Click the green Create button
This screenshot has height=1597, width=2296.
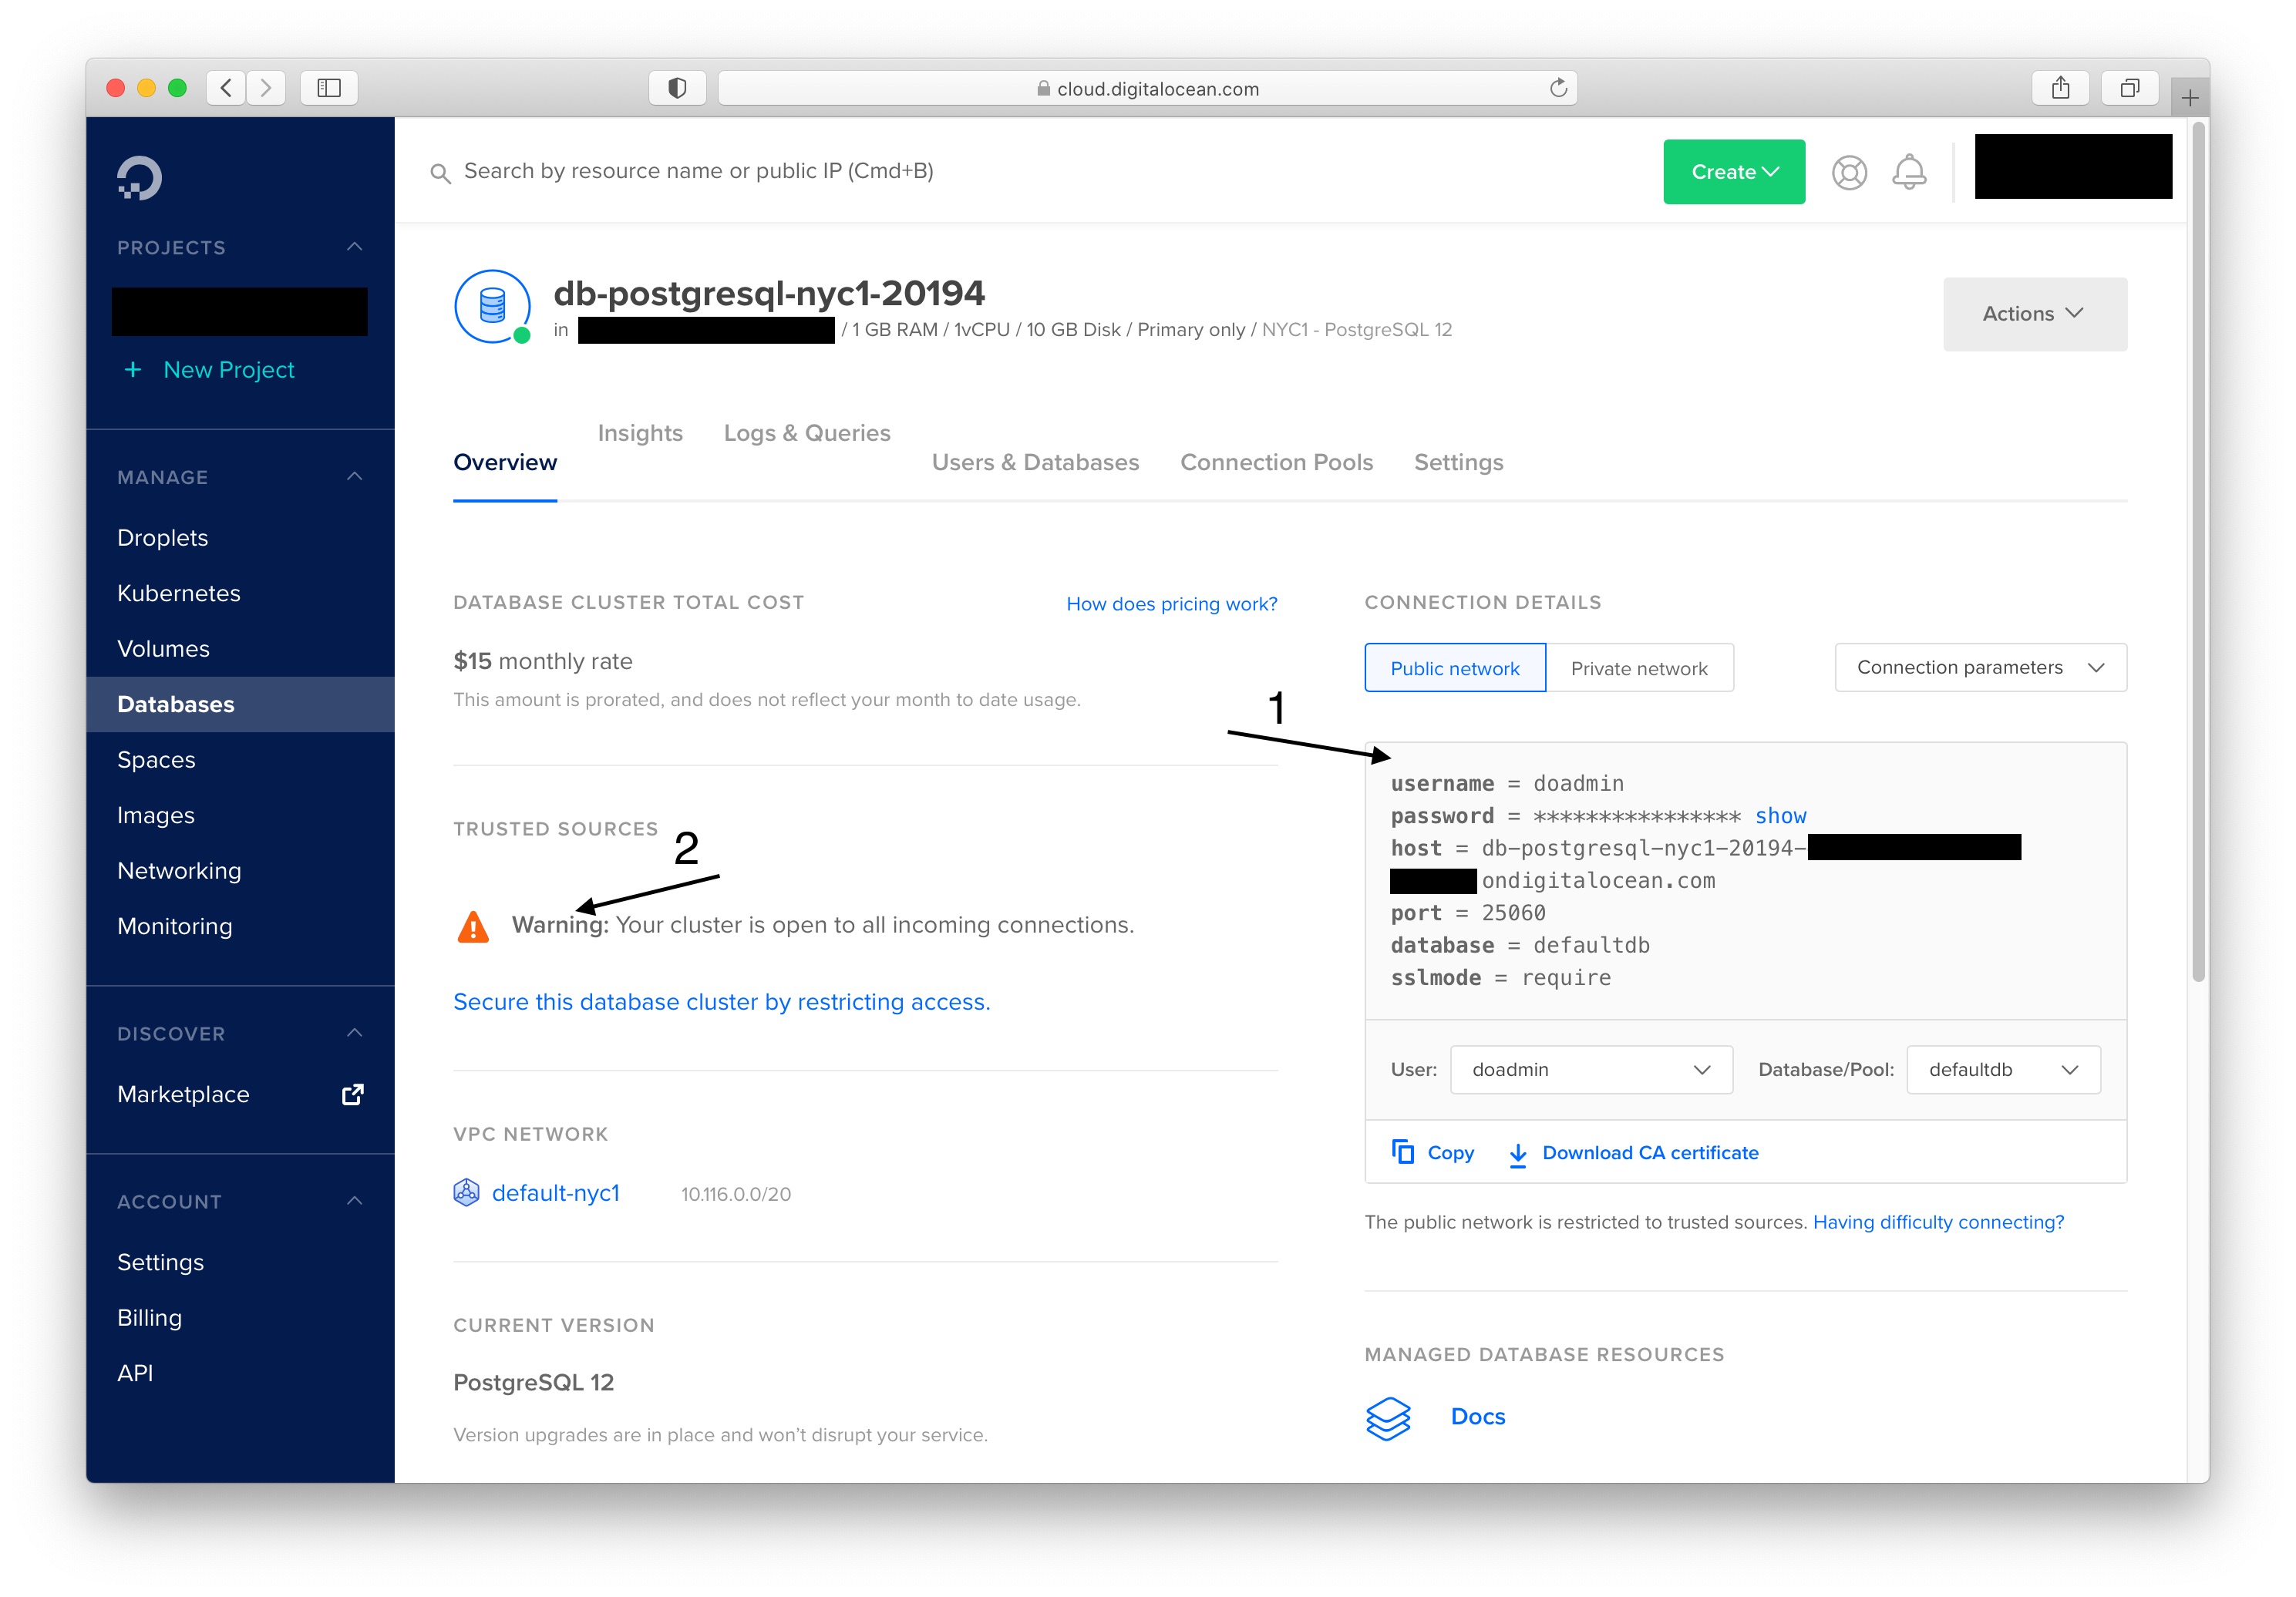pyautogui.click(x=1733, y=171)
